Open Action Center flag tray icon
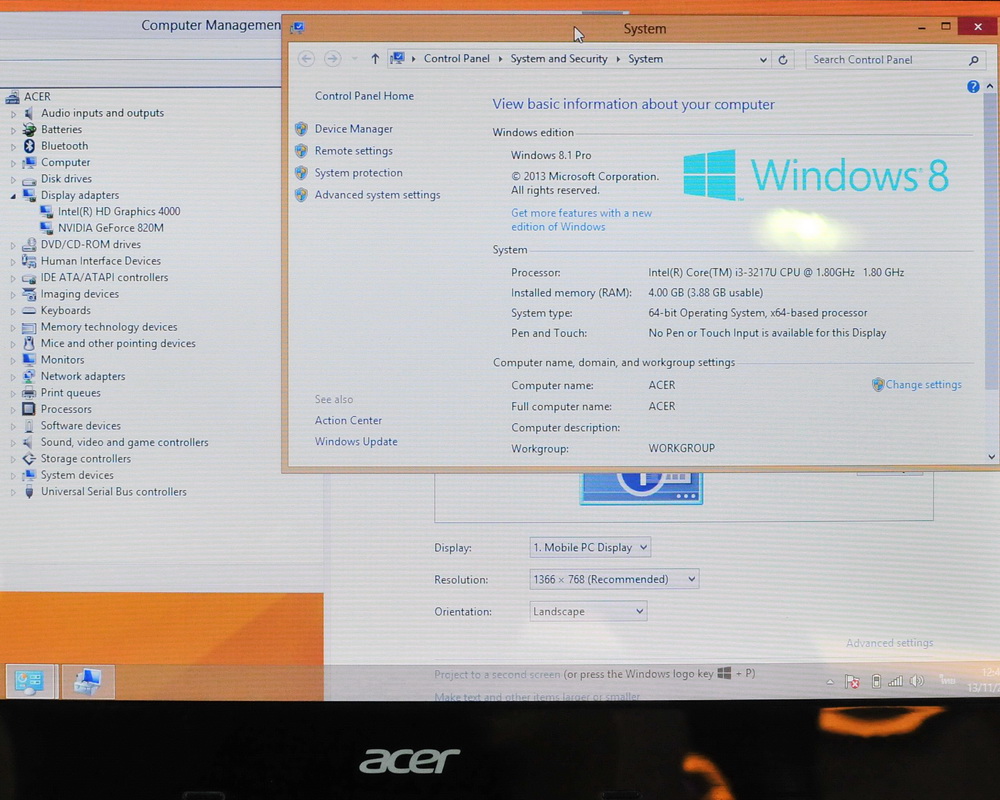1000x800 pixels. 852,682
